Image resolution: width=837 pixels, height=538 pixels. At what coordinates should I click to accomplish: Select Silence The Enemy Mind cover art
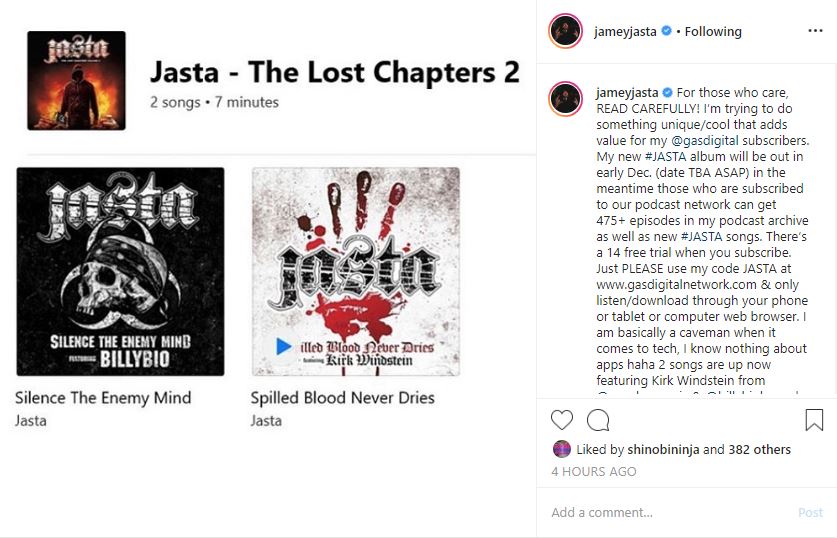pyautogui.click(x=120, y=271)
